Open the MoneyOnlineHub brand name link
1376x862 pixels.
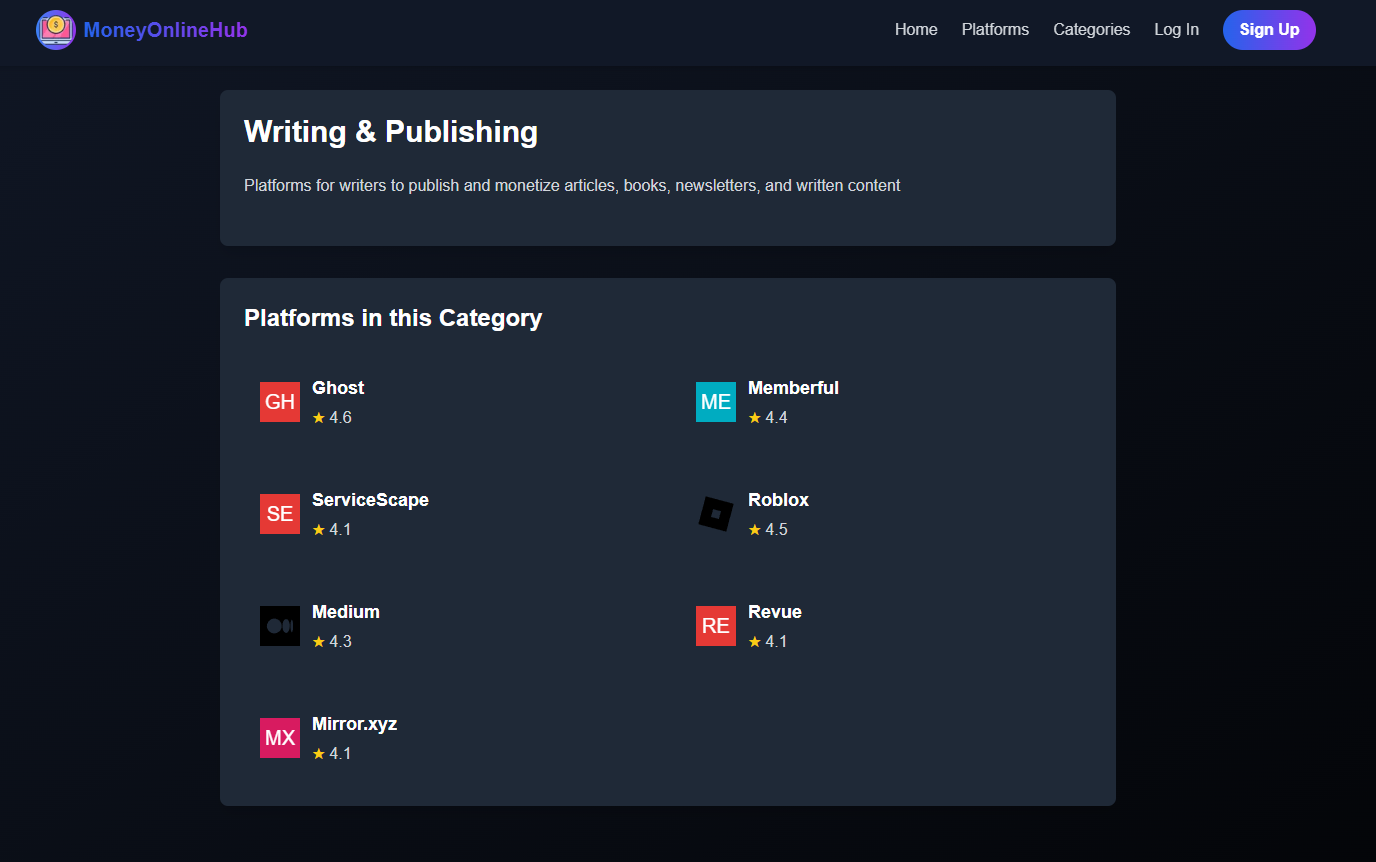[x=166, y=30]
